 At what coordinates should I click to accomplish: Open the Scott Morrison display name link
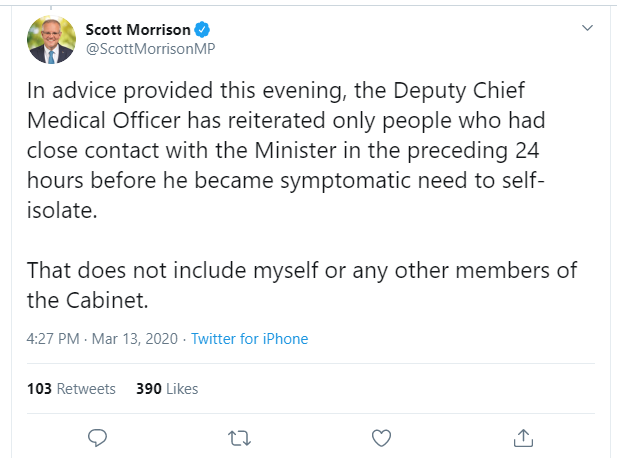coord(138,30)
